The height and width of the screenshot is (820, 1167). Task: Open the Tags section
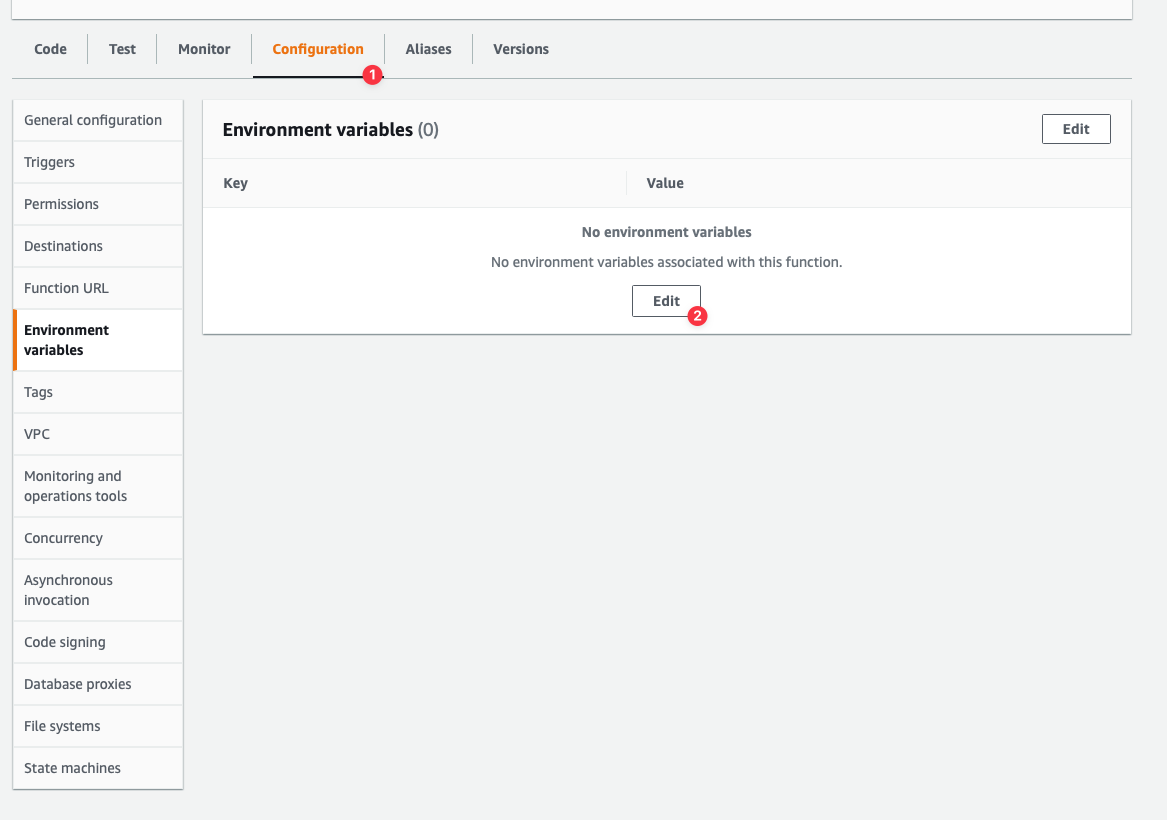point(97,392)
